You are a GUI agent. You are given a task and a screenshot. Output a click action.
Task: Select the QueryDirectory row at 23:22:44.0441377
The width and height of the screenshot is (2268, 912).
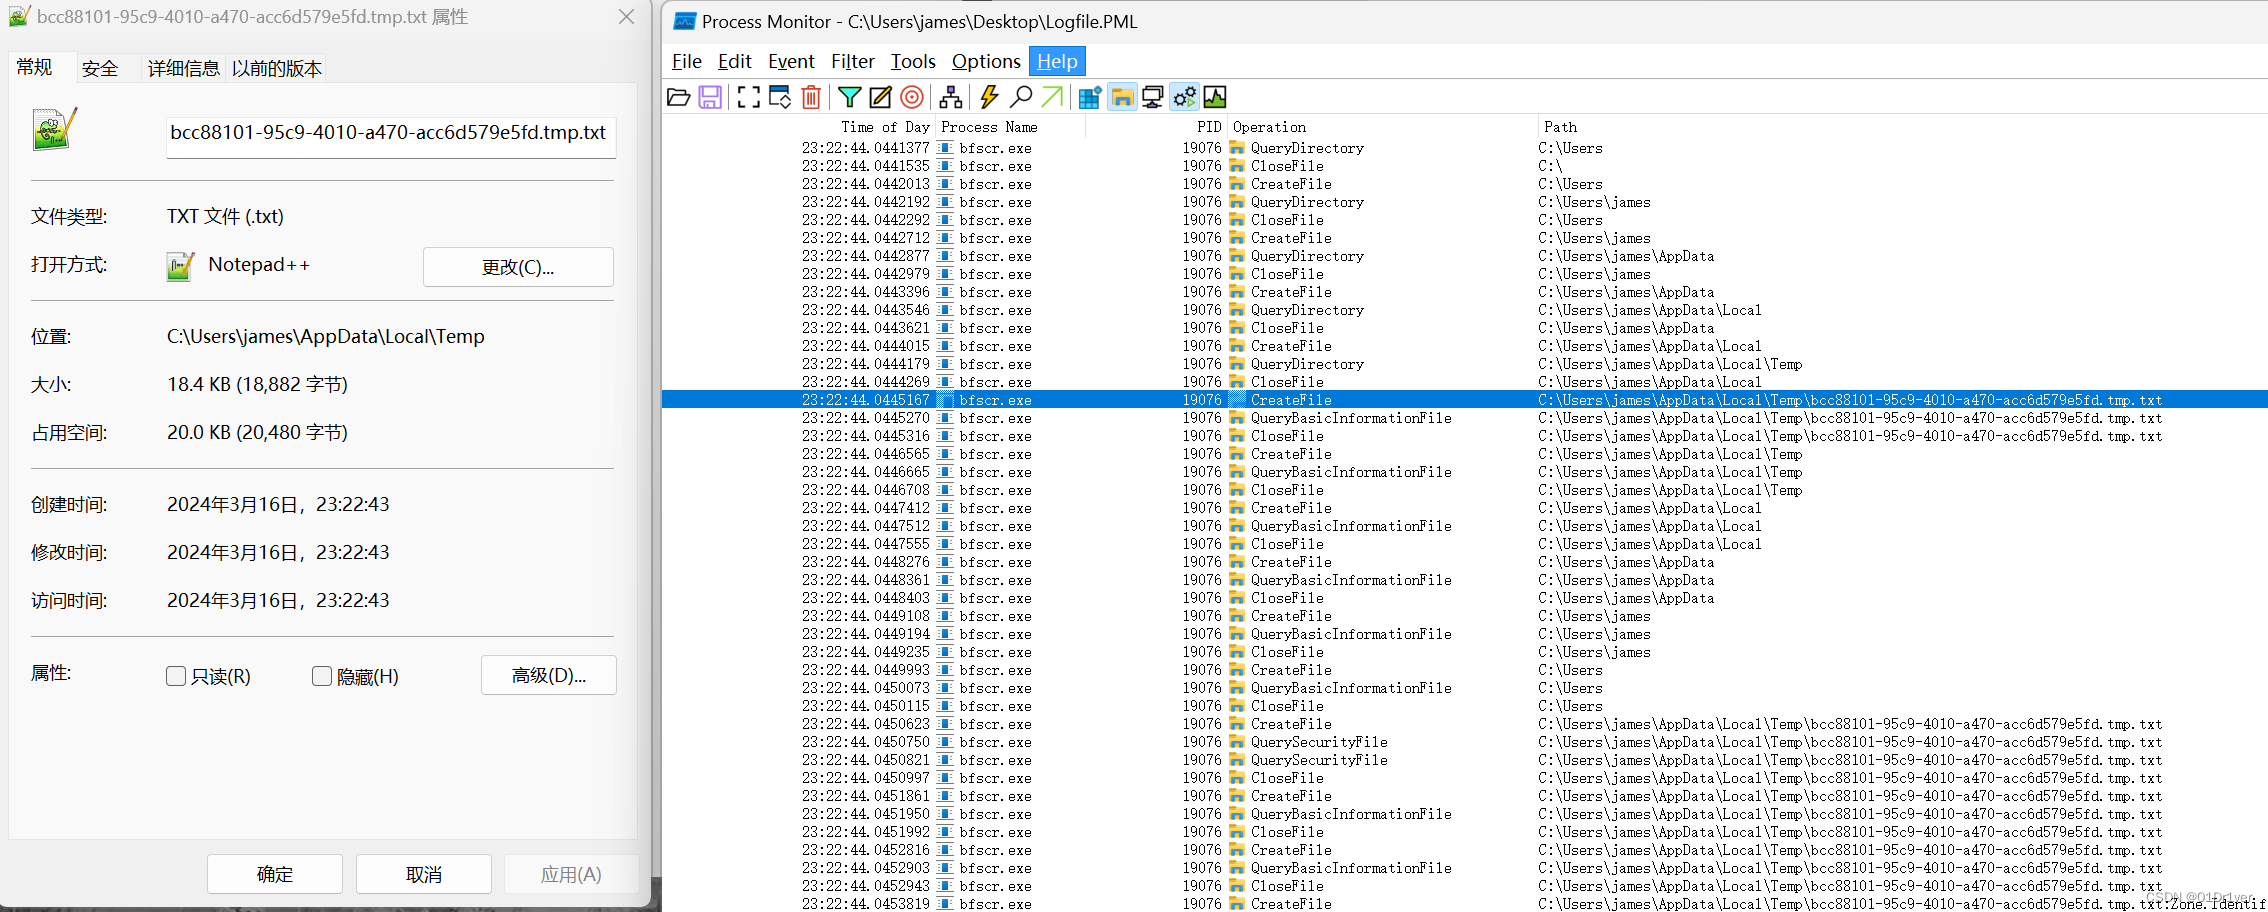pyautogui.click(x=1465, y=148)
